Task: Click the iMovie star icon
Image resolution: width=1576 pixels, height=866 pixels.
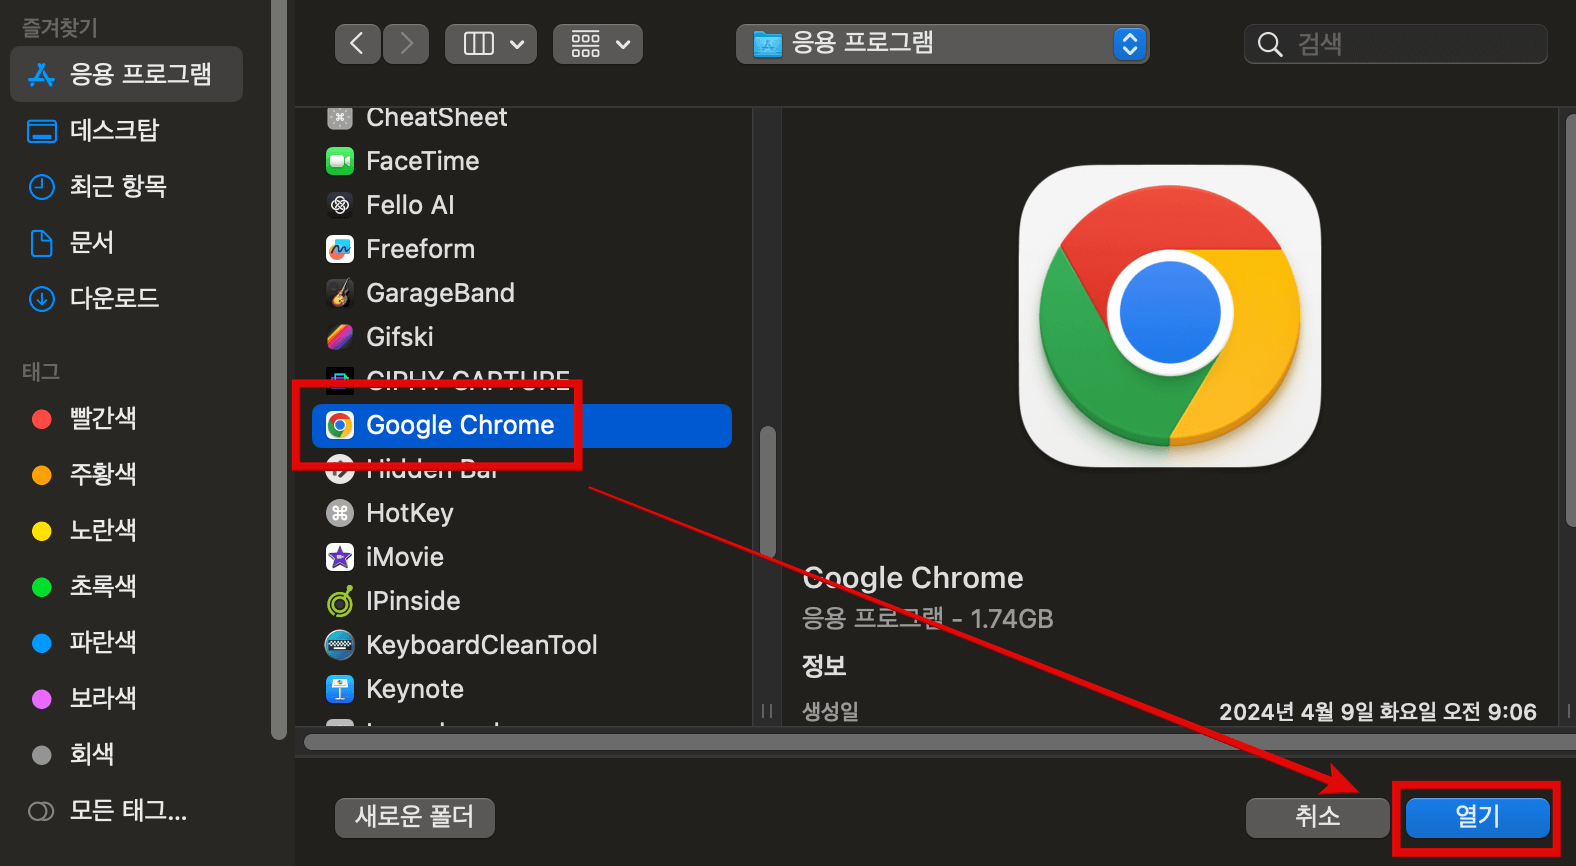Action: (340, 557)
